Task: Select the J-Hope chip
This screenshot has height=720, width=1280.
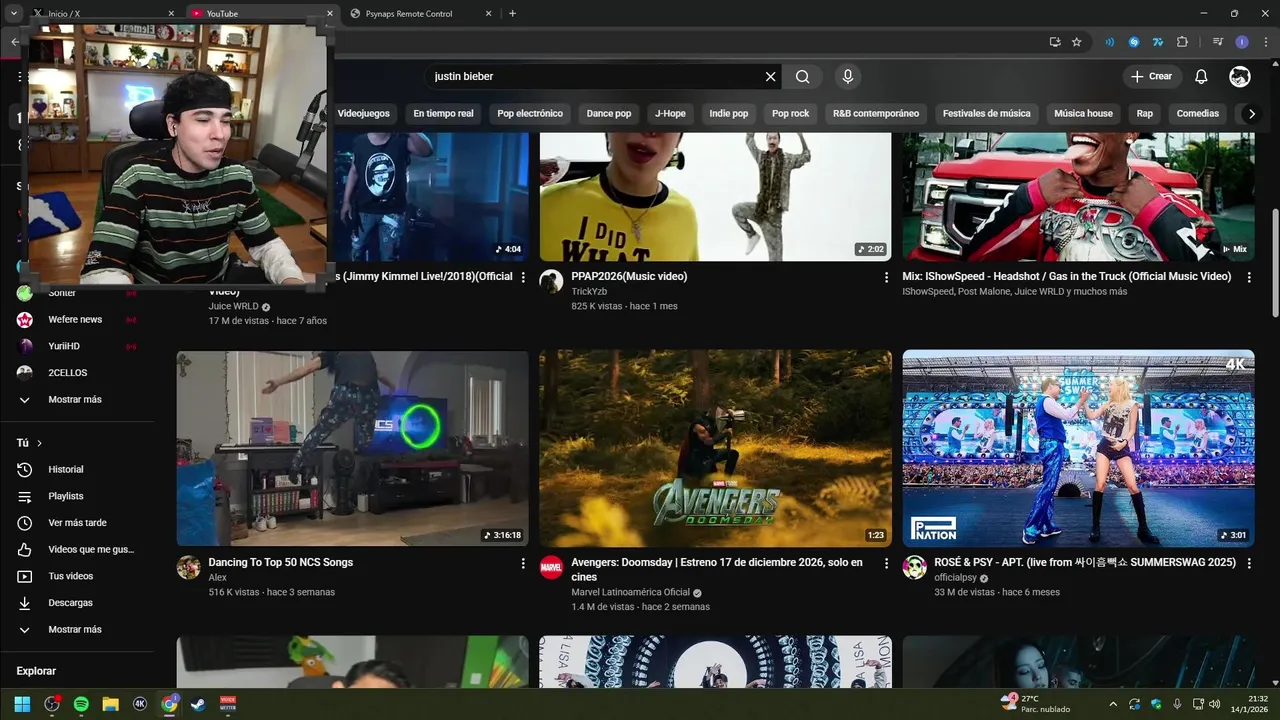Action: click(670, 114)
